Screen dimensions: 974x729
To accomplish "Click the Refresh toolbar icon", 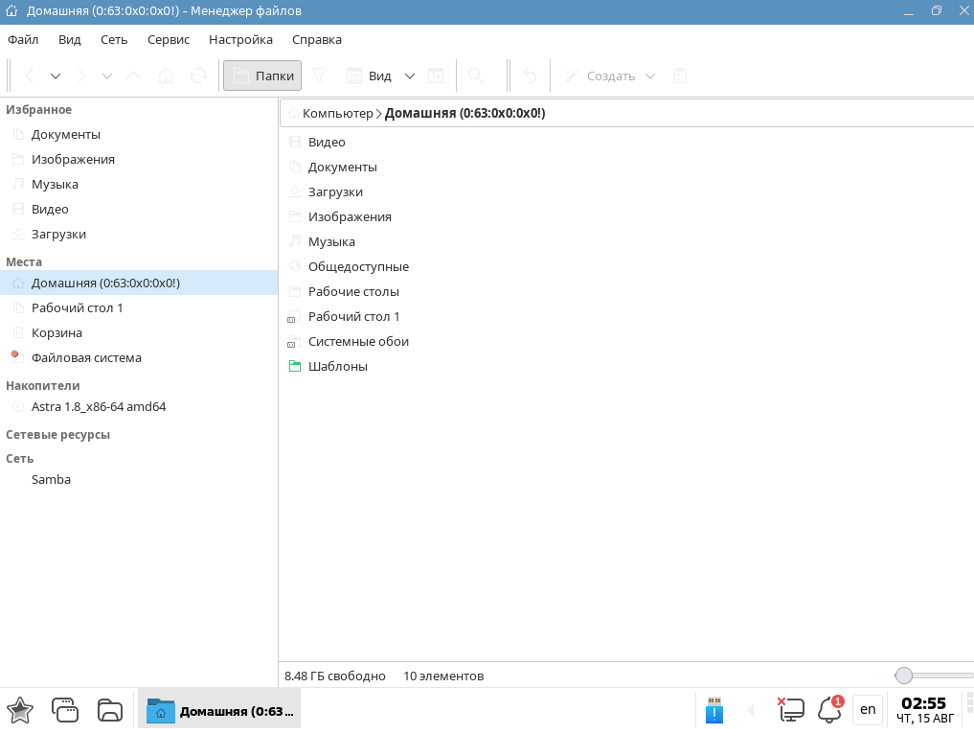I will tap(198, 76).
